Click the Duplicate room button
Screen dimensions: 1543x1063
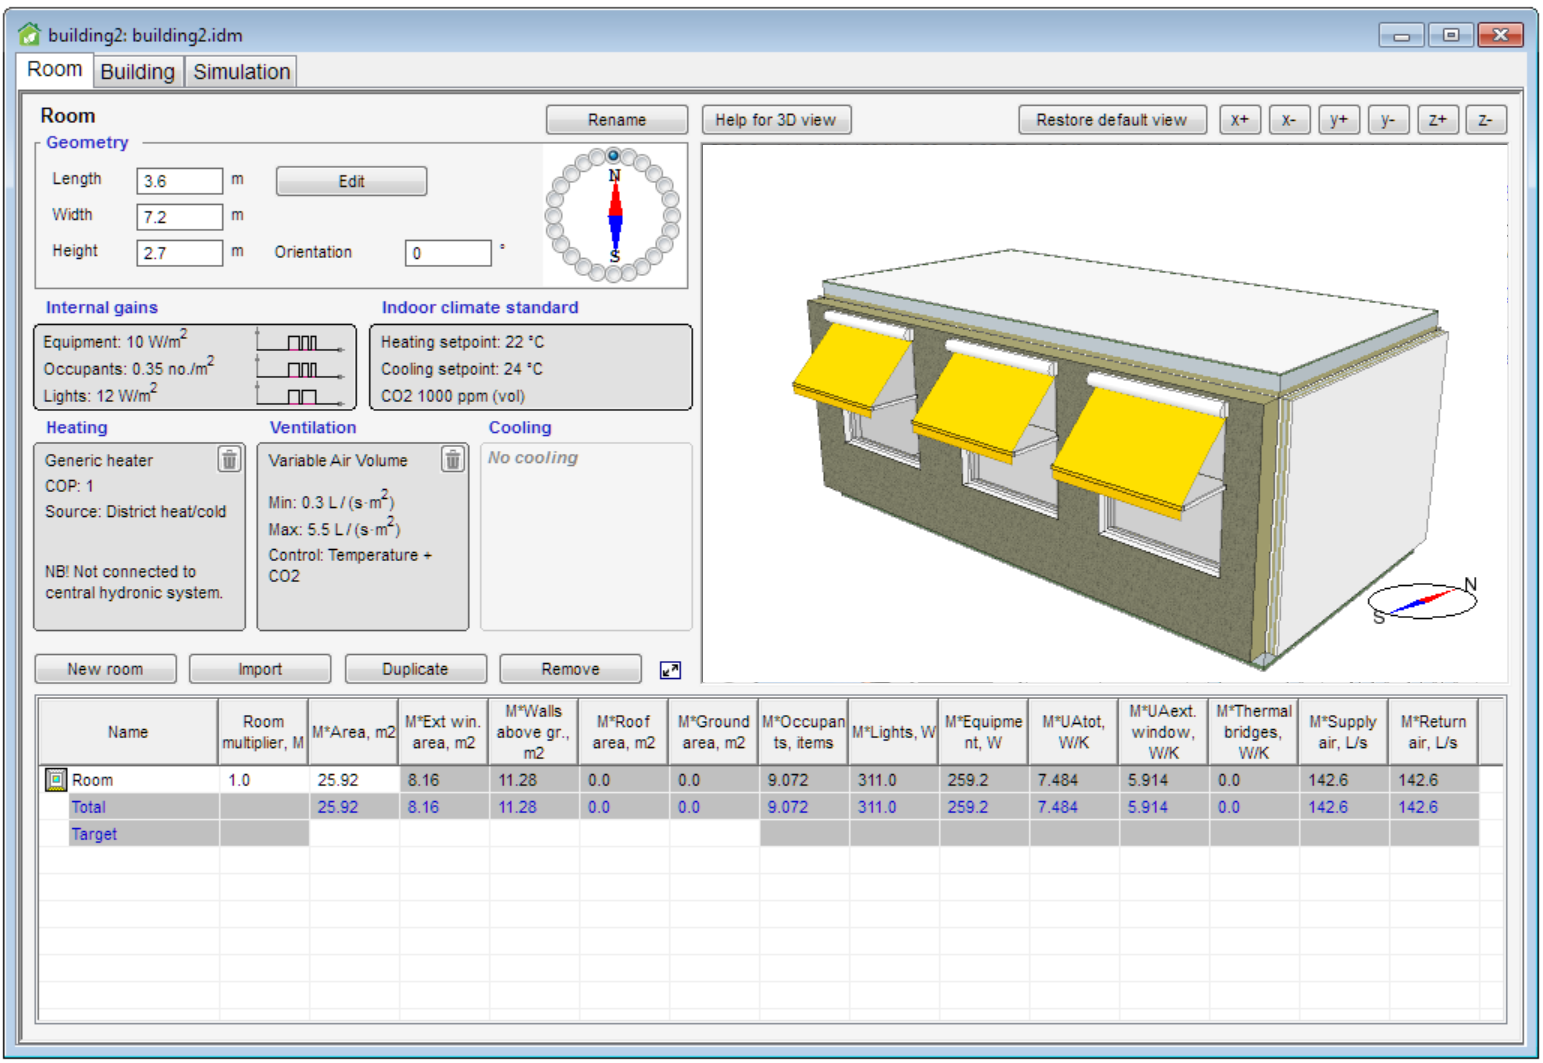click(x=415, y=669)
